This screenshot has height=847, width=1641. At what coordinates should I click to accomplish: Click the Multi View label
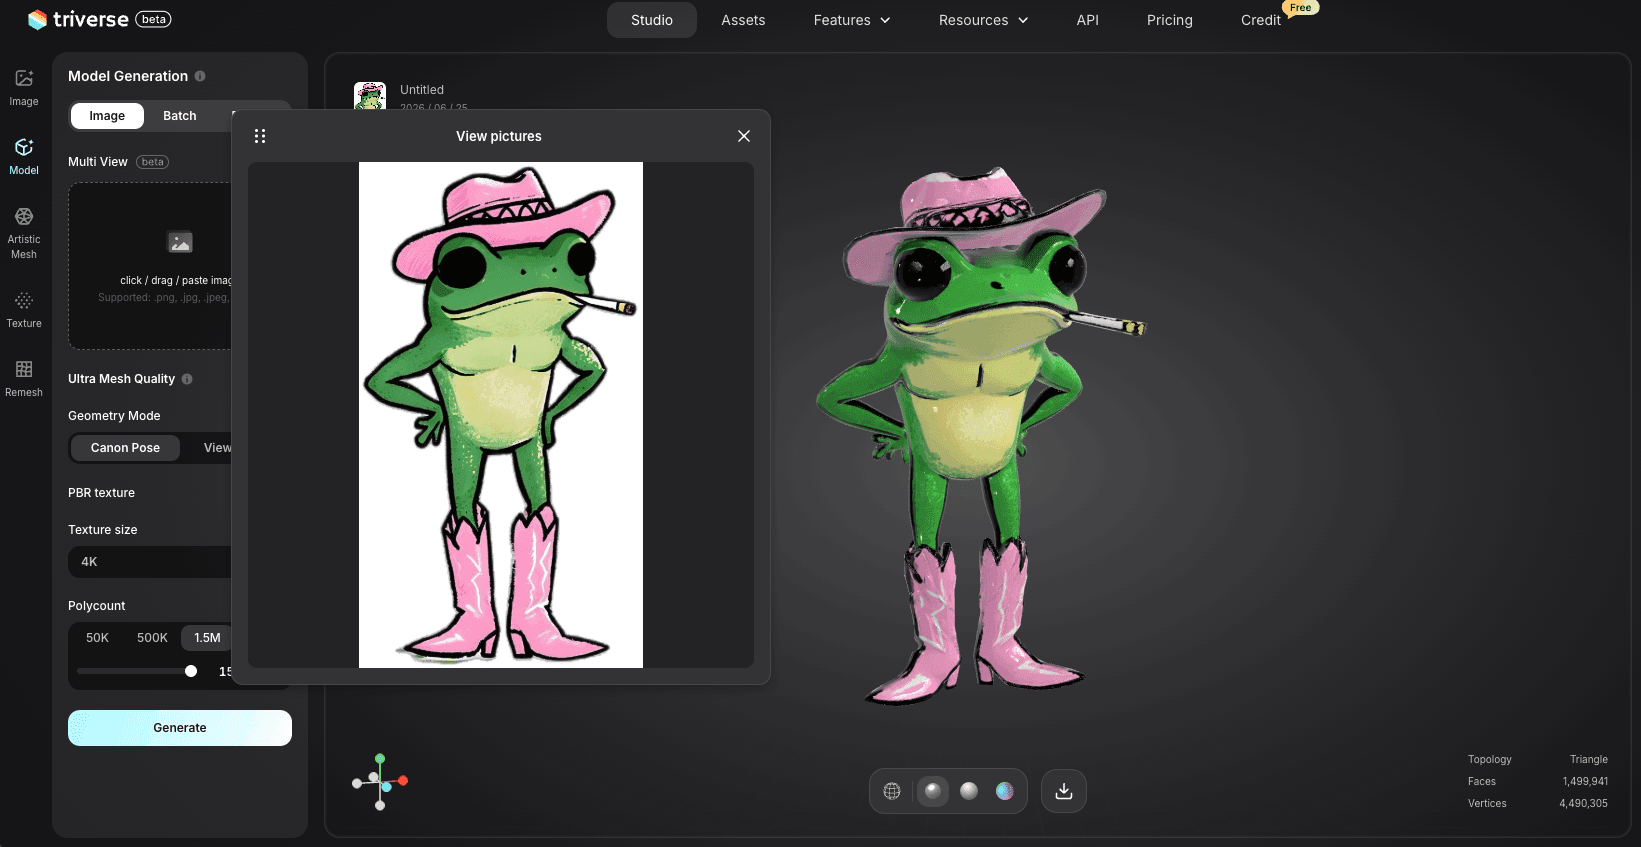point(98,162)
